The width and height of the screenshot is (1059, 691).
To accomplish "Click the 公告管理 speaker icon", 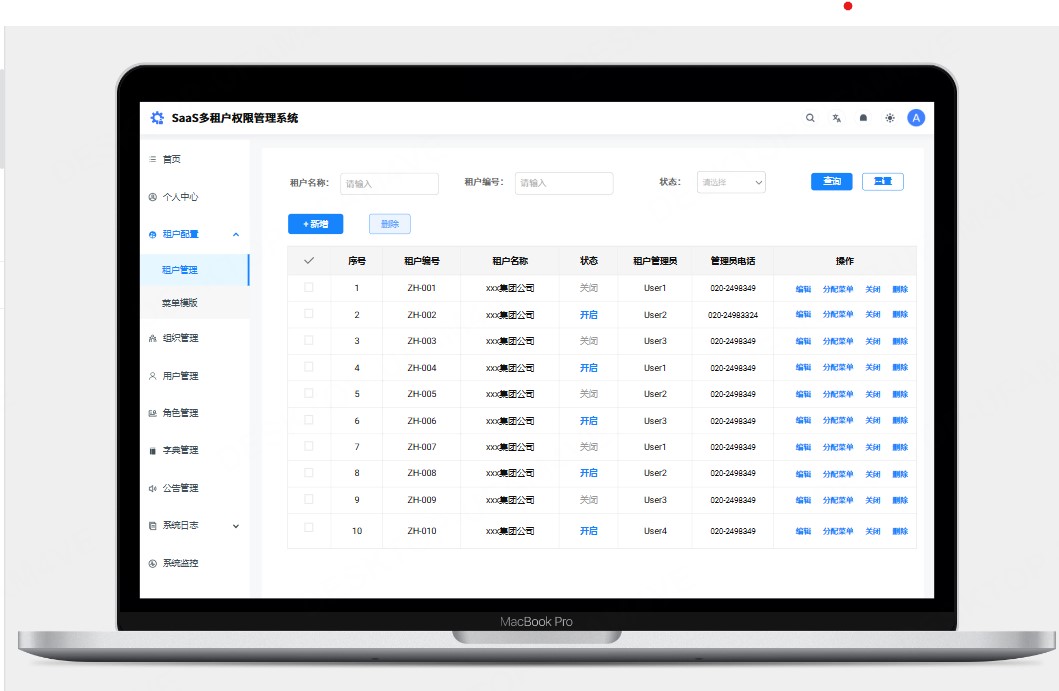I will pos(153,488).
